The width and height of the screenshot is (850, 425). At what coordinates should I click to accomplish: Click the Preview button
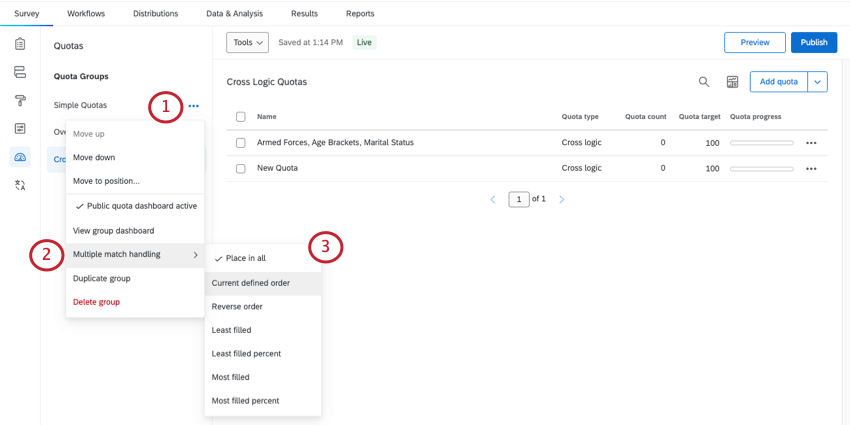754,42
